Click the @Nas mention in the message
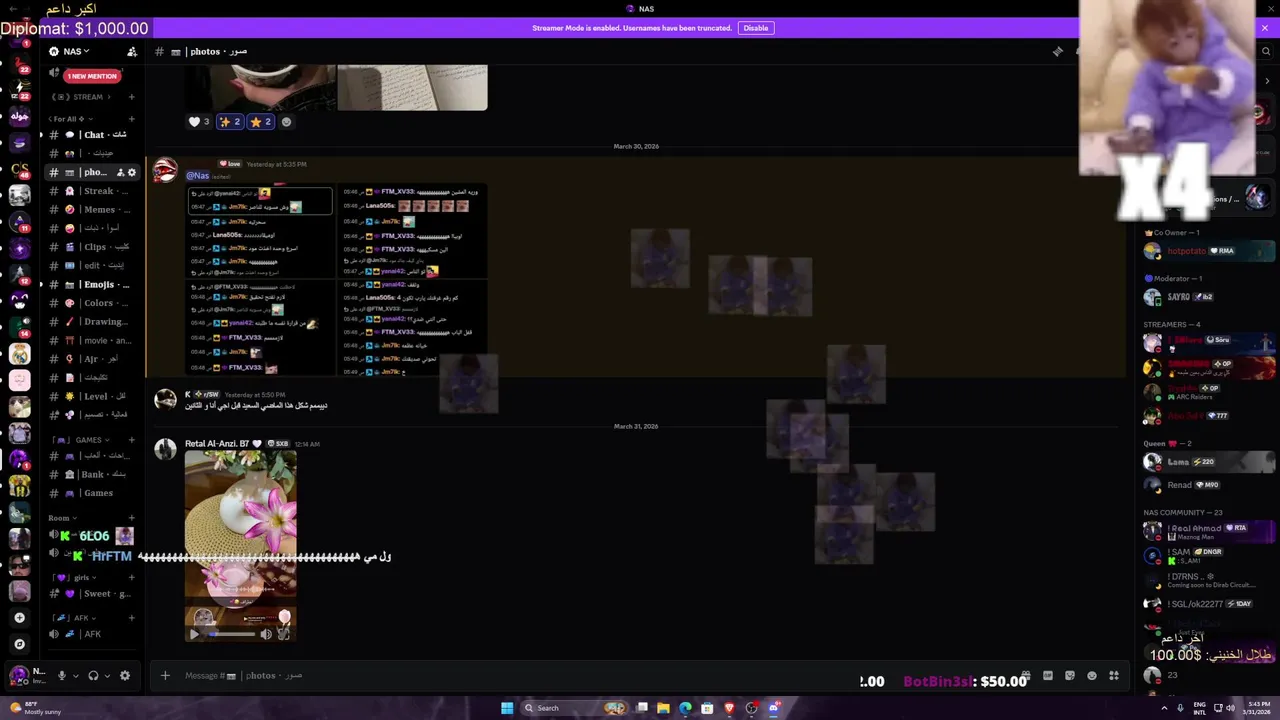The image size is (1280, 720). click(197, 176)
